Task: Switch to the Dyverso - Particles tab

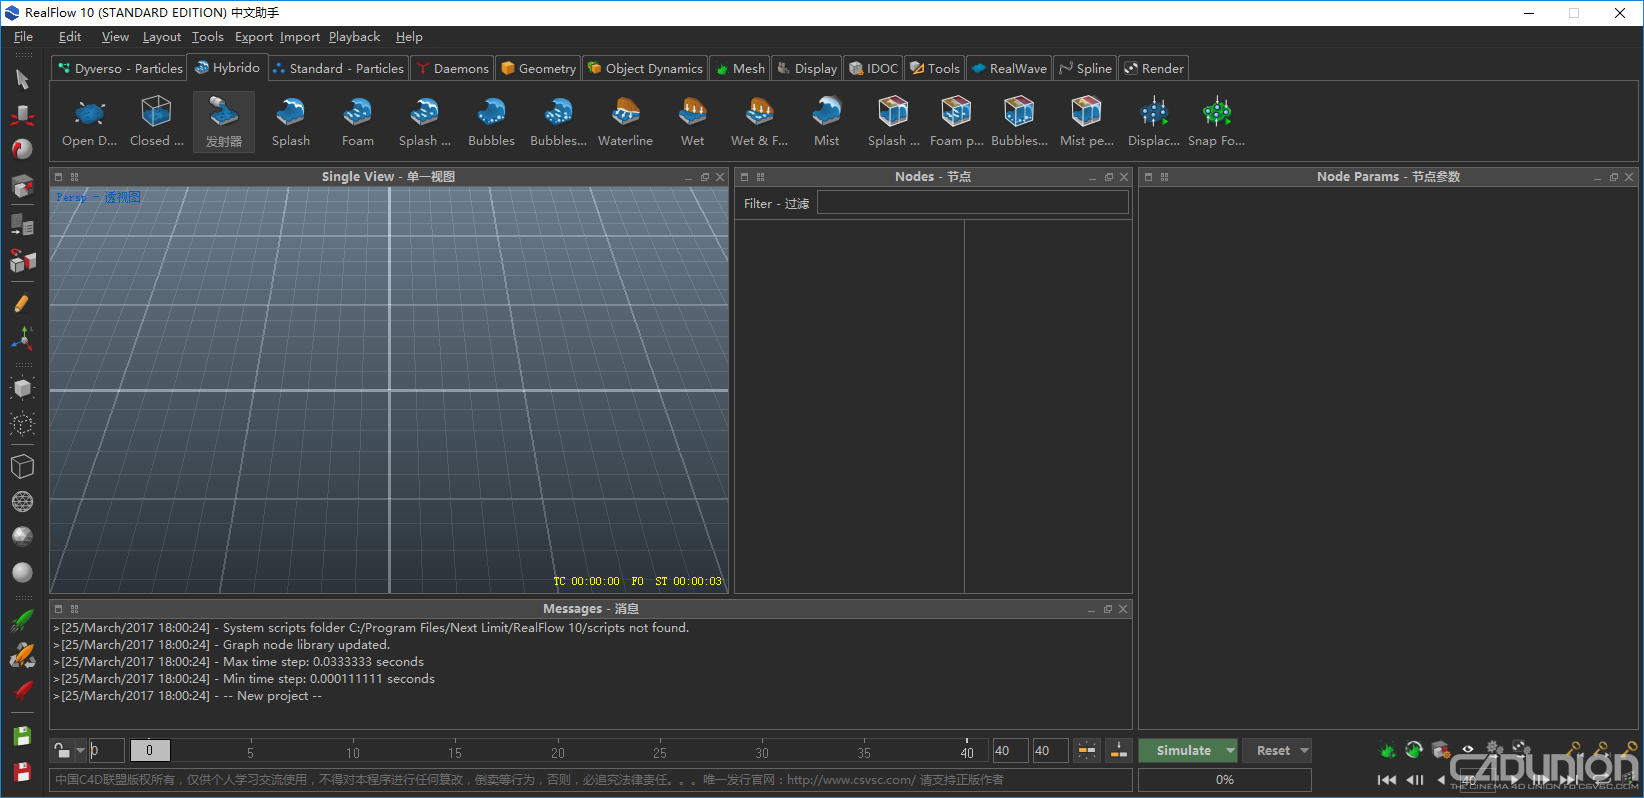Action: pyautogui.click(x=120, y=68)
